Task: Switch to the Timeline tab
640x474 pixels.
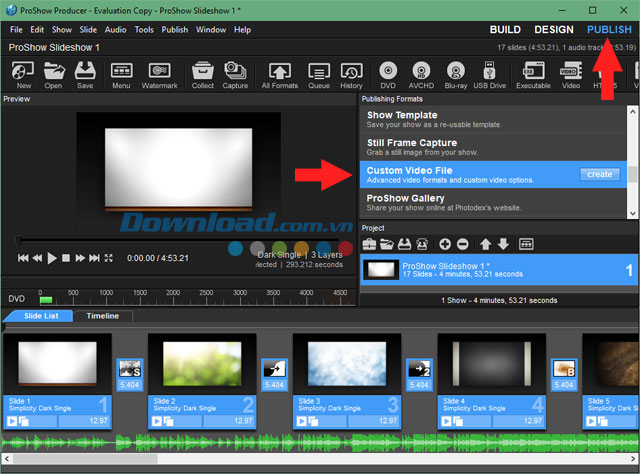Action: click(102, 316)
